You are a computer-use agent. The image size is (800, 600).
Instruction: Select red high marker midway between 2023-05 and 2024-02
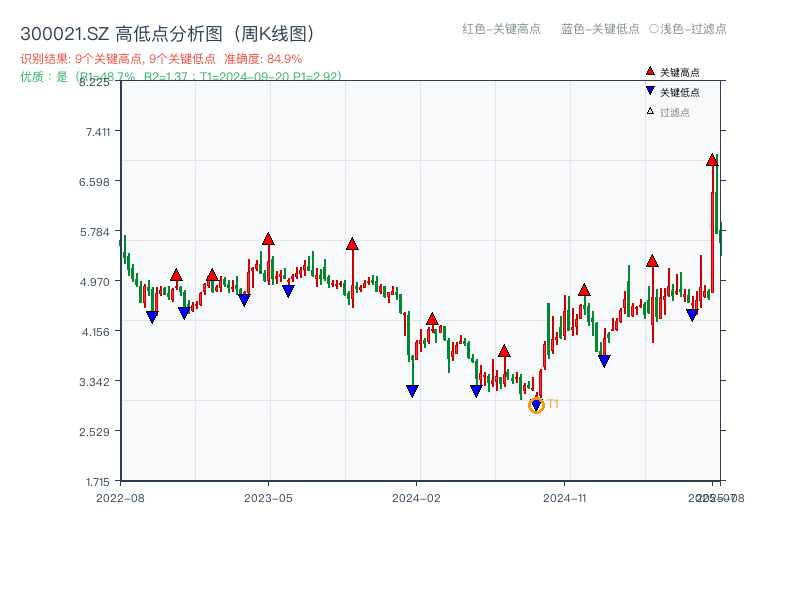tap(352, 244)
